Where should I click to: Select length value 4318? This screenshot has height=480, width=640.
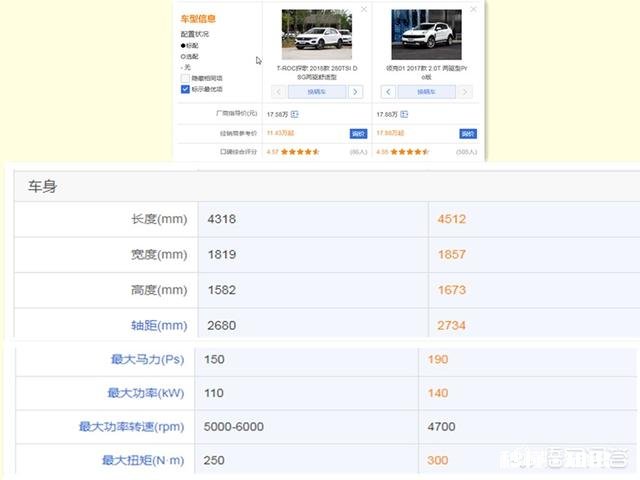pos(222,219)
